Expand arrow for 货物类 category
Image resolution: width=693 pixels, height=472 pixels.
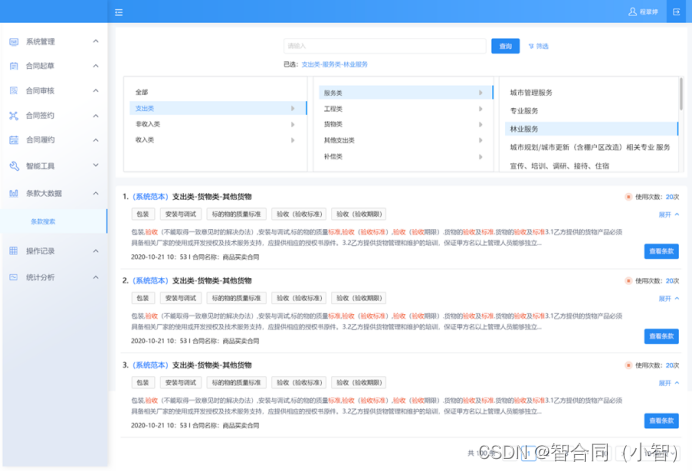coord(480,125)
